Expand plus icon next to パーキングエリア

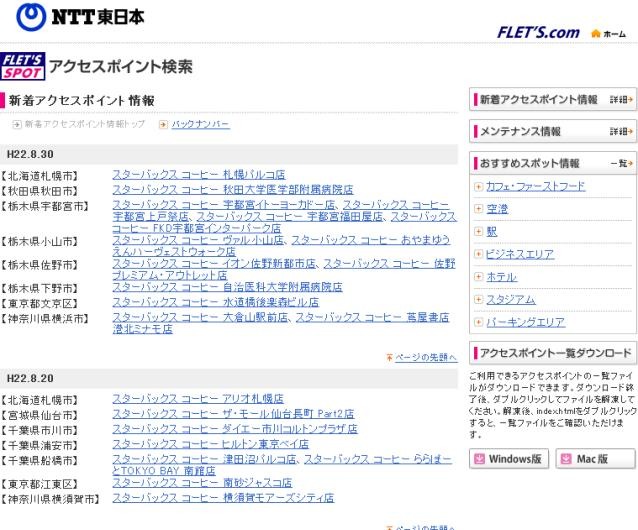(478, 323)
